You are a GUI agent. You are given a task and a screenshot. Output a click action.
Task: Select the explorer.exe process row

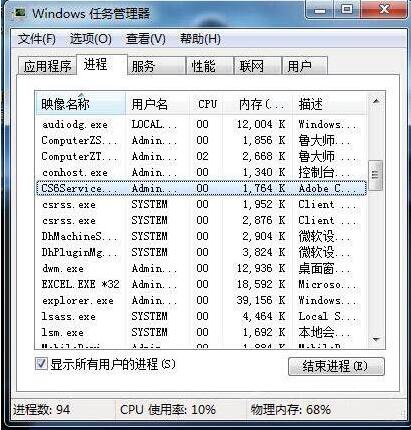[201, 300]
